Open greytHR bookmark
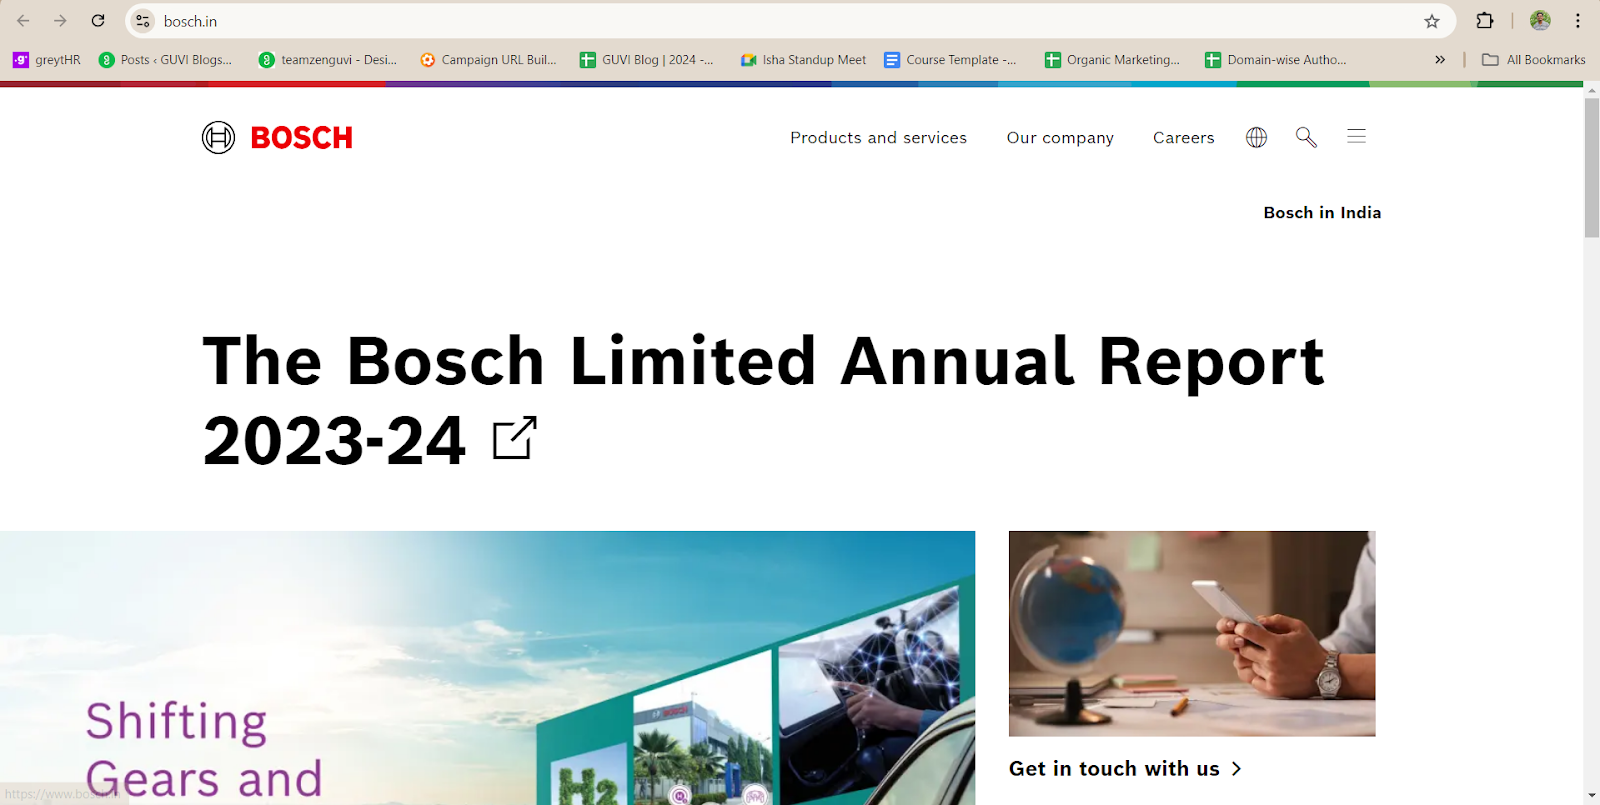Screen dimensions: 1600x805 tap(47, 60)
